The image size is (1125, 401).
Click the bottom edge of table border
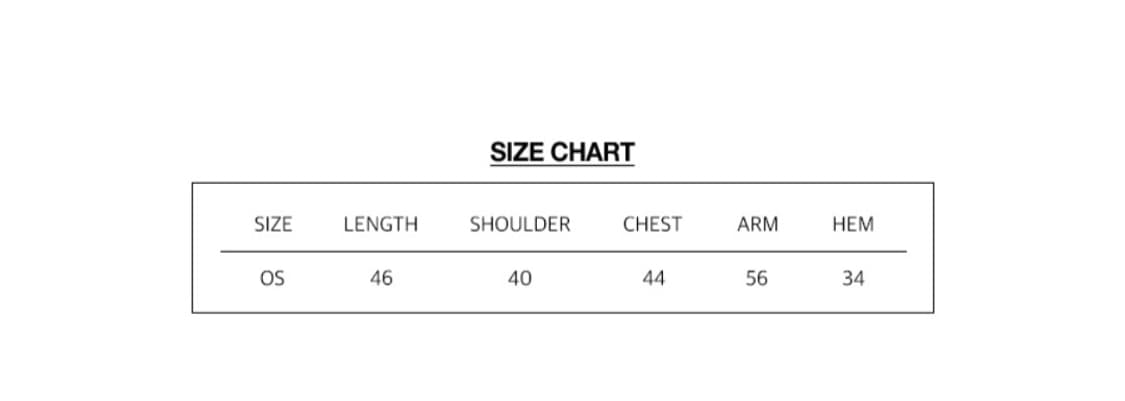click(563, 312)
